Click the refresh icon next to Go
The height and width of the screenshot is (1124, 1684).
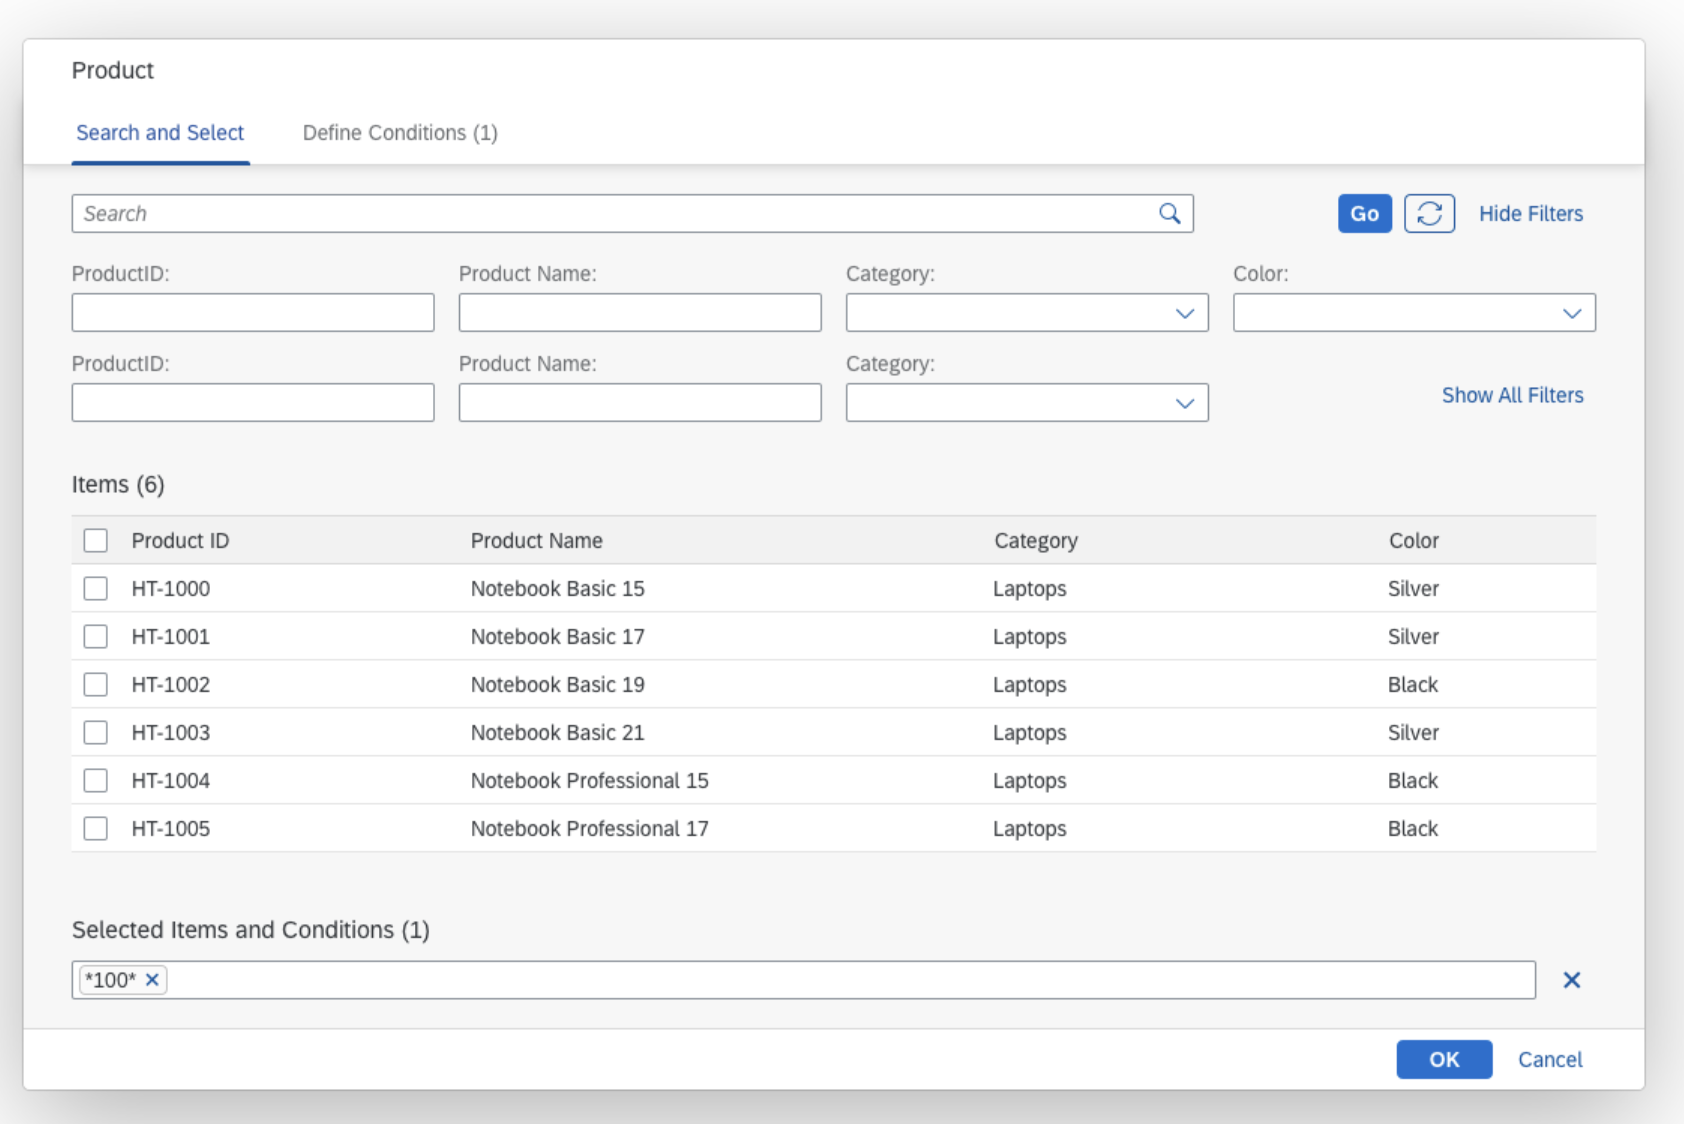(x=1429, y=213)
